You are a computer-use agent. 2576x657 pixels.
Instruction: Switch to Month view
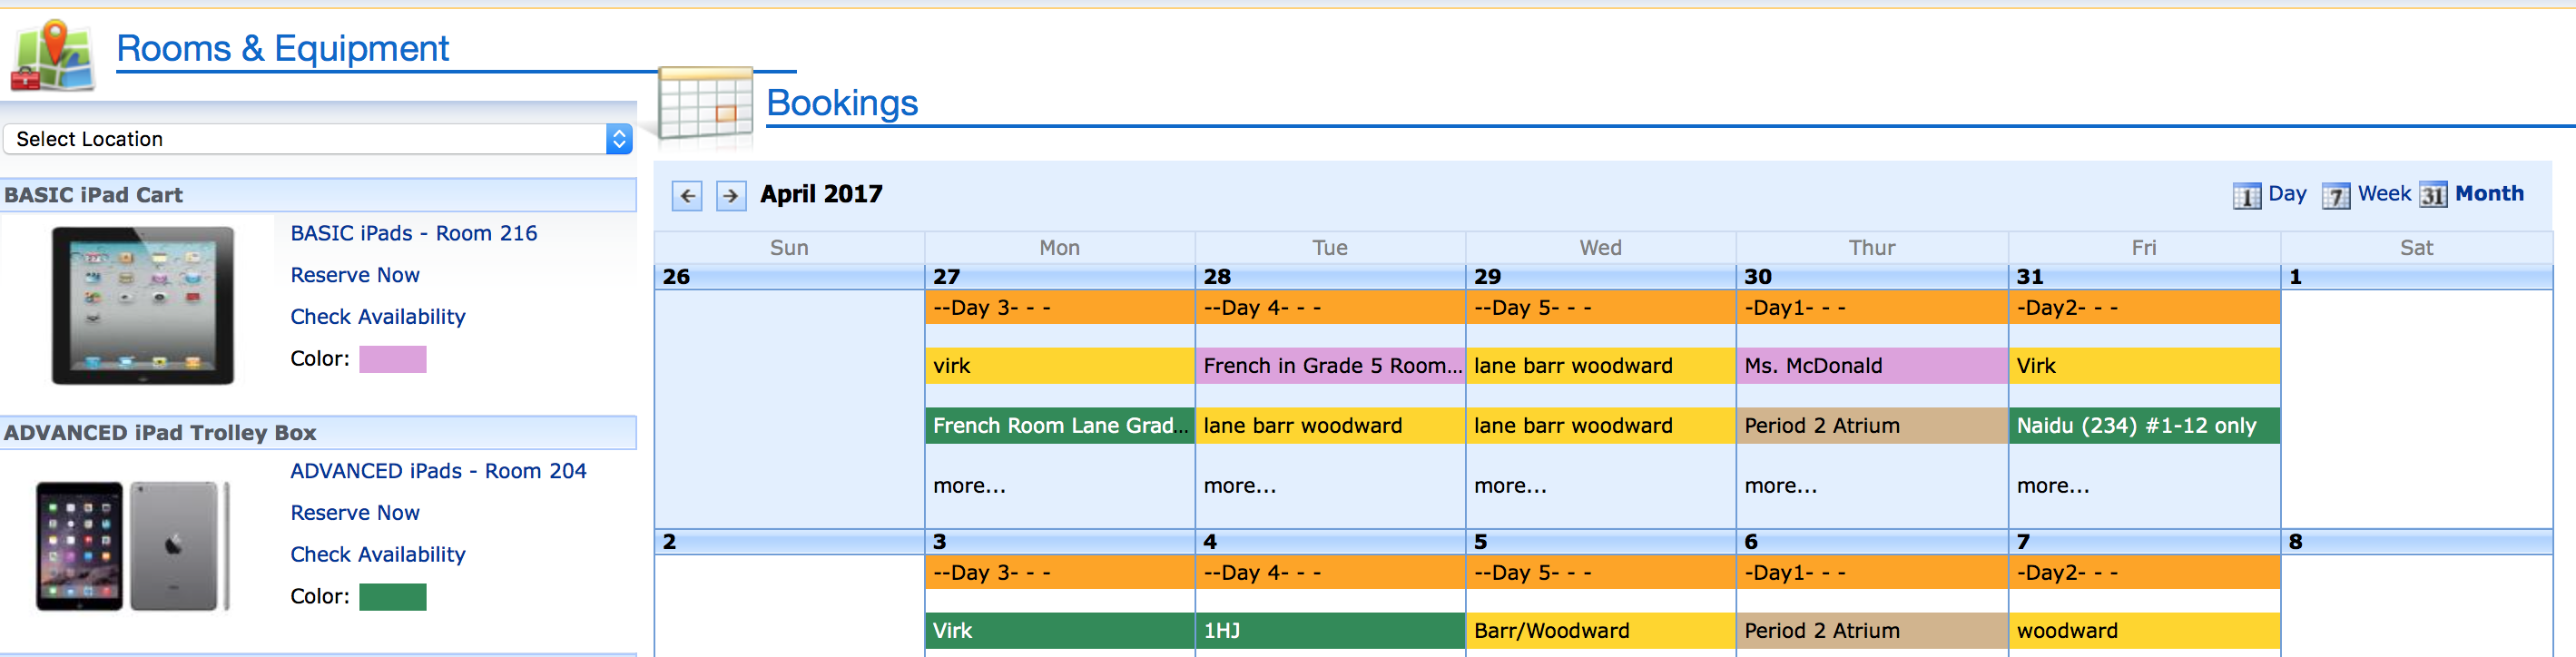pyautogui.click(x=2489, y=194)
